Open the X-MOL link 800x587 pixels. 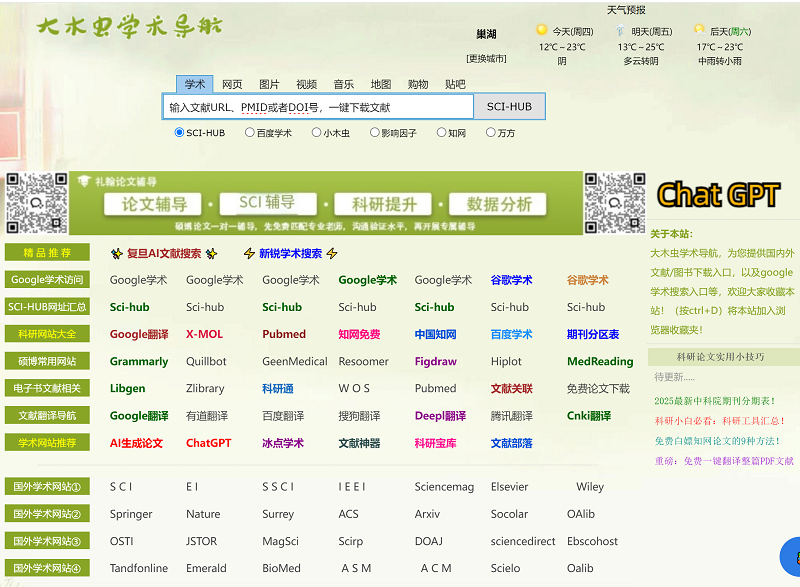[204, 334]
